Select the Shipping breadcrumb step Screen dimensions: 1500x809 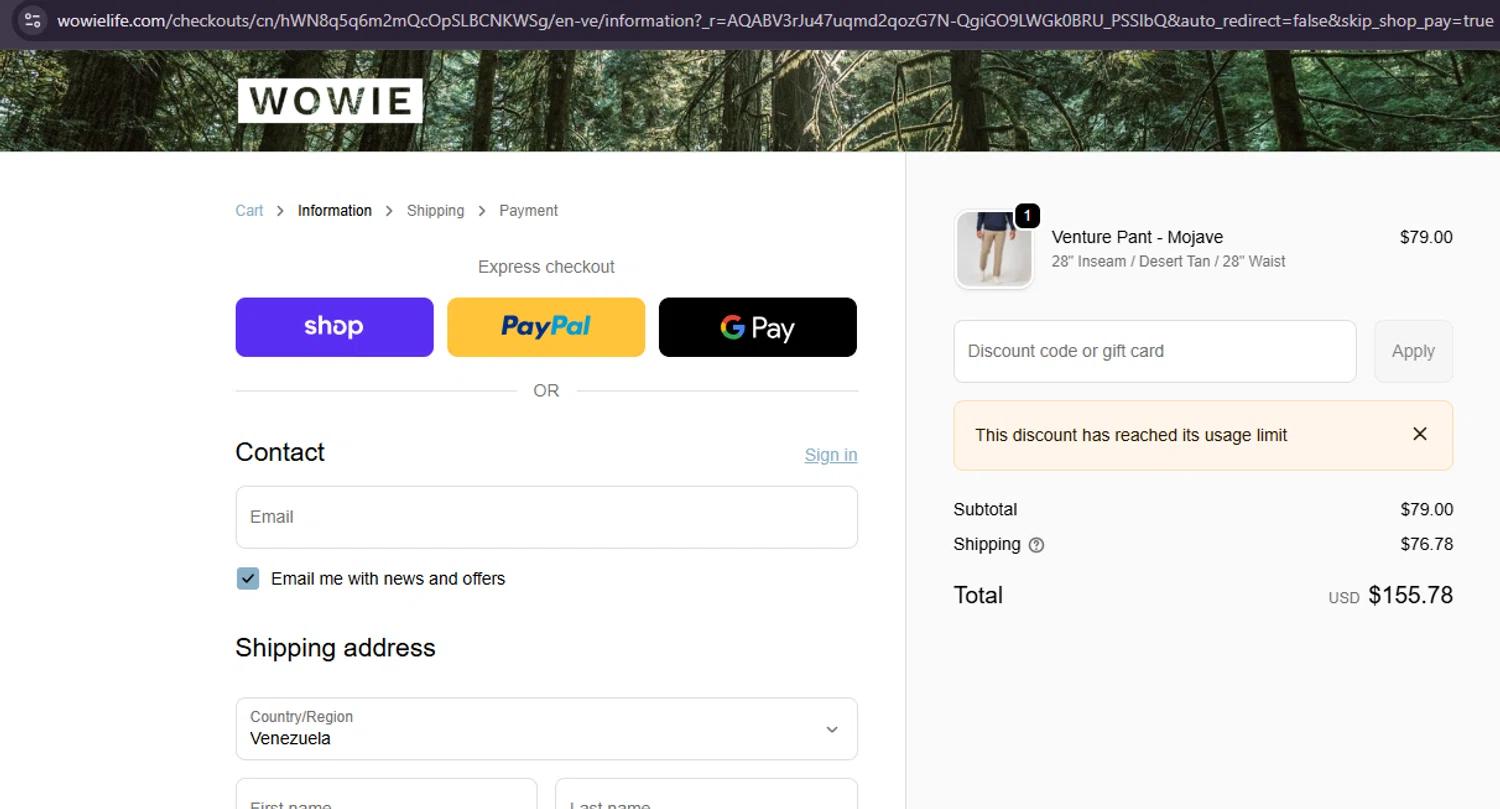(x=435, y=211)
